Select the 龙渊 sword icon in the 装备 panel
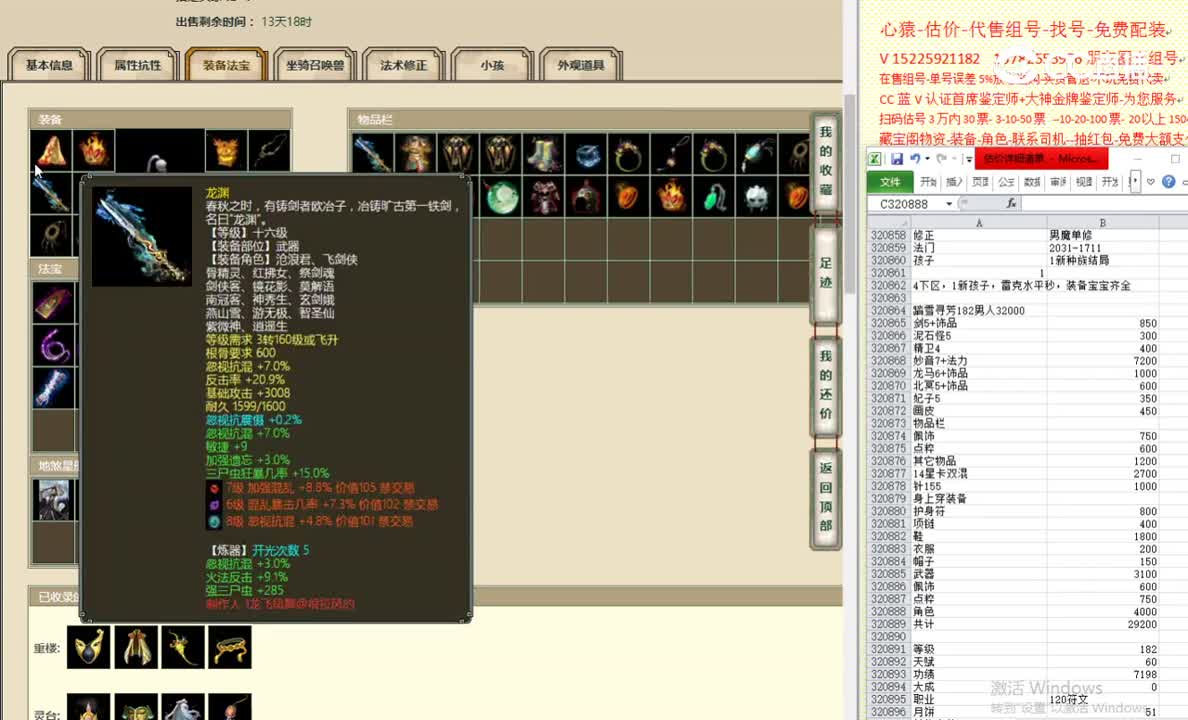The width and height of the screenshot is (1188, 720). pyautogui.click(x=50, y=197)
